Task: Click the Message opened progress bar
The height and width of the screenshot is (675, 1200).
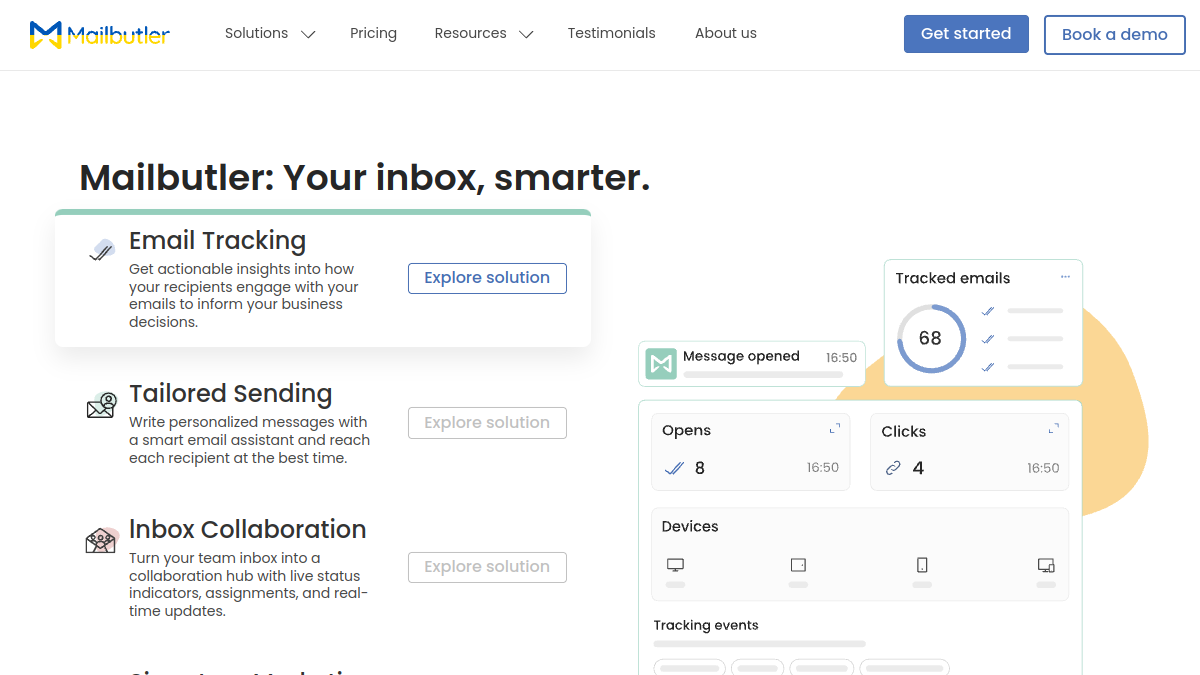Action: (763, 375)
